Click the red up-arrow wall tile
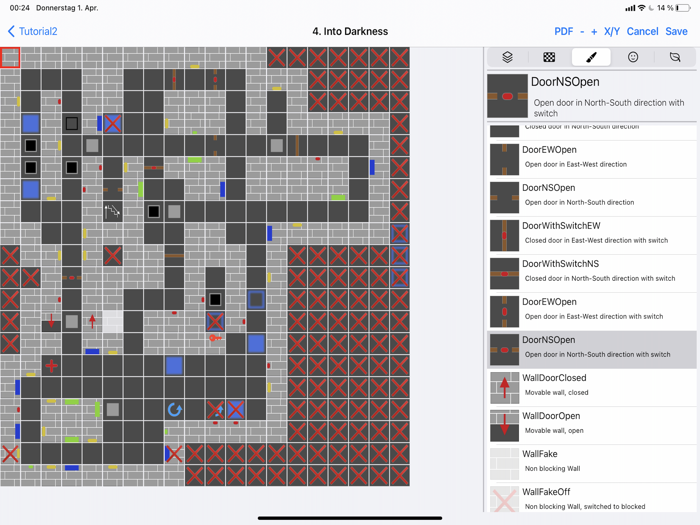Image resolution: width=700 pixels, height=525 pixels. point(92,321)
